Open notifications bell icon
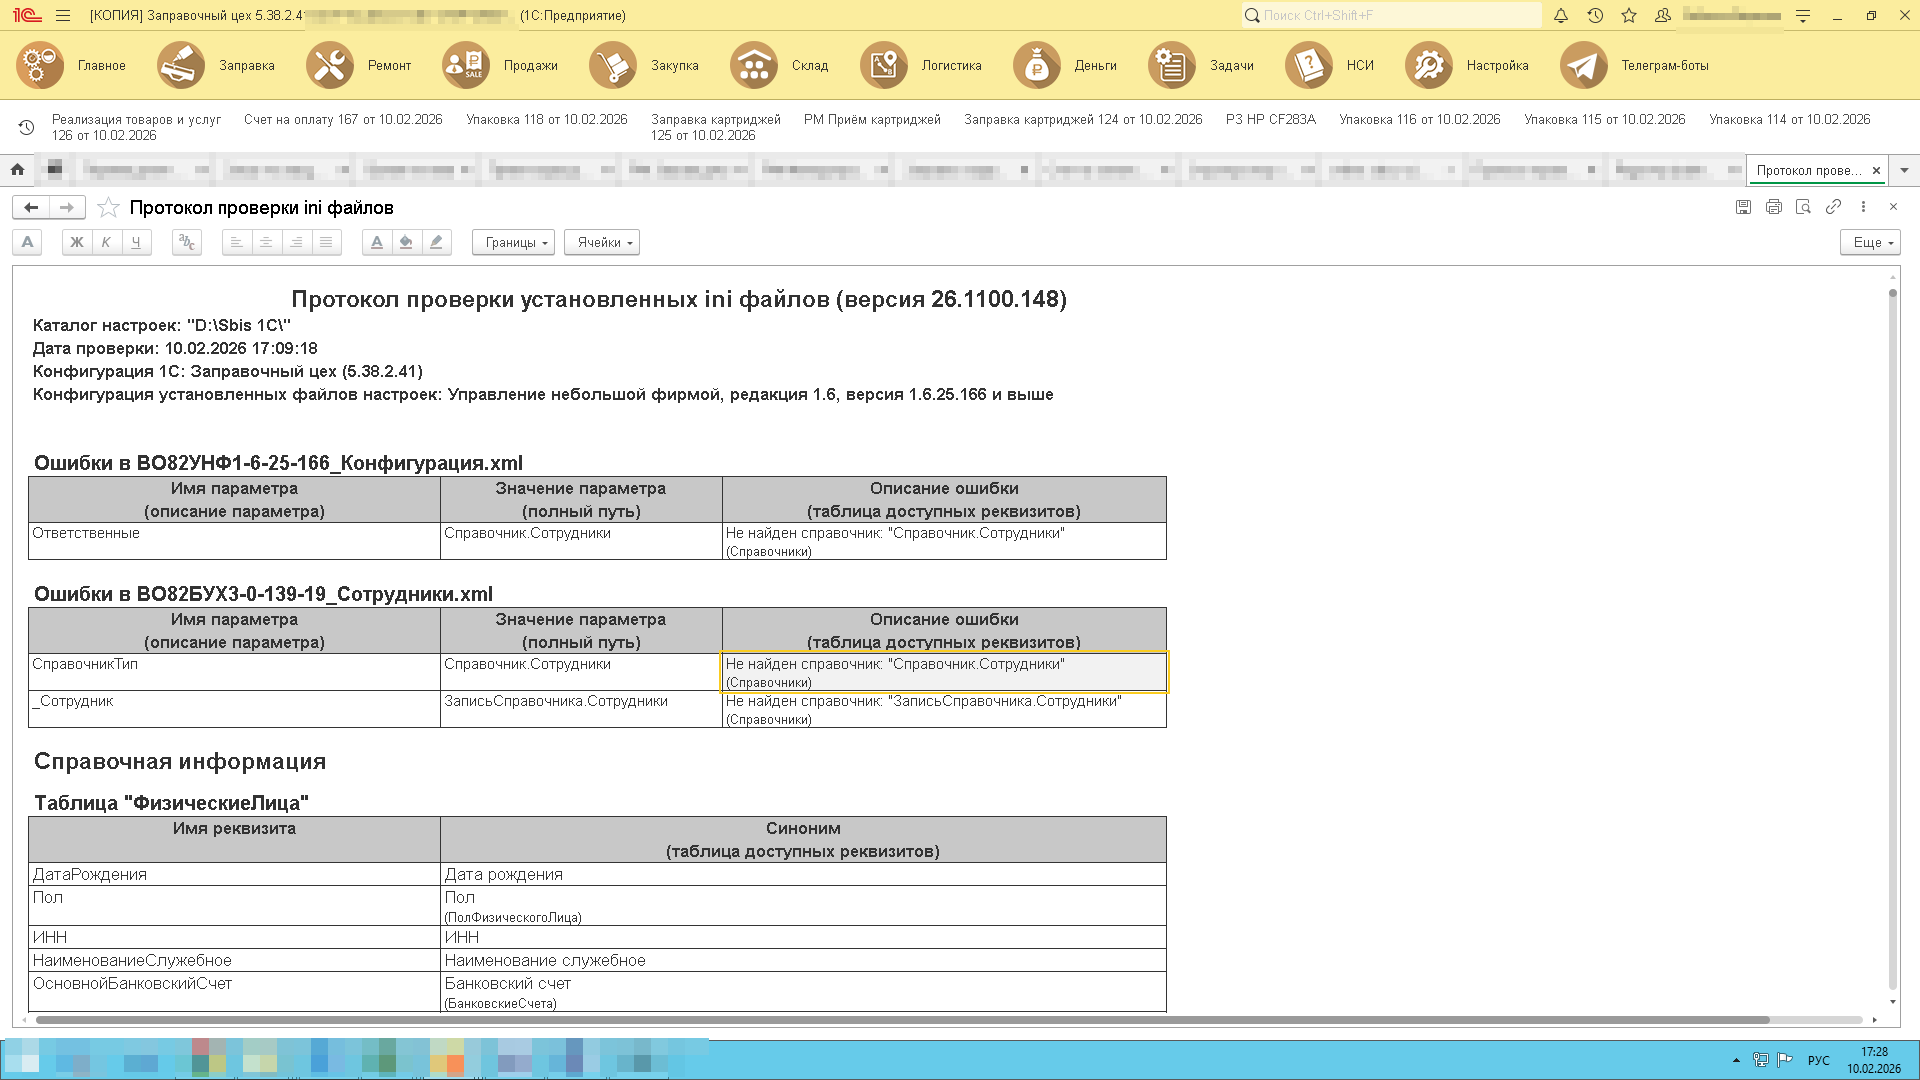Screen dimensions: 1920x1080 pos(1560,16)
